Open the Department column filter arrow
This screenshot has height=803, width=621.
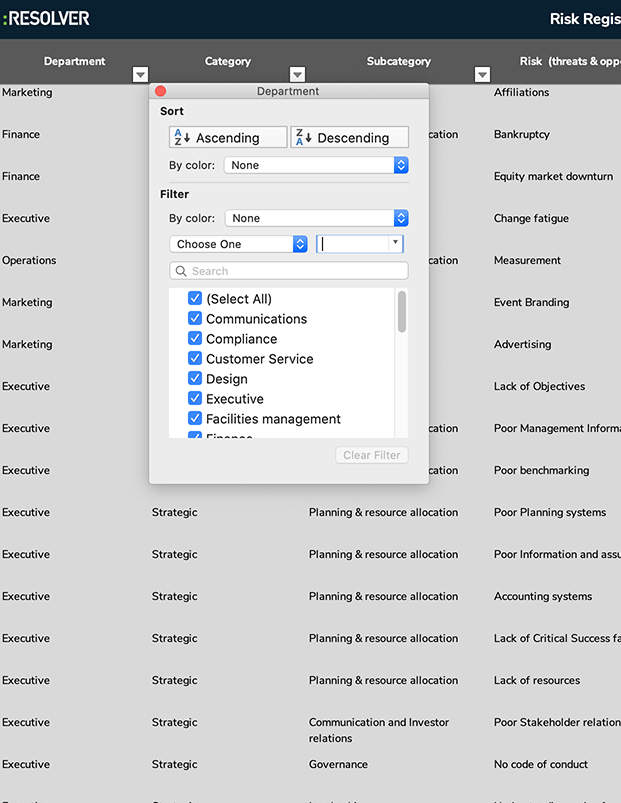pyautogui.click(x=140, y=75)
